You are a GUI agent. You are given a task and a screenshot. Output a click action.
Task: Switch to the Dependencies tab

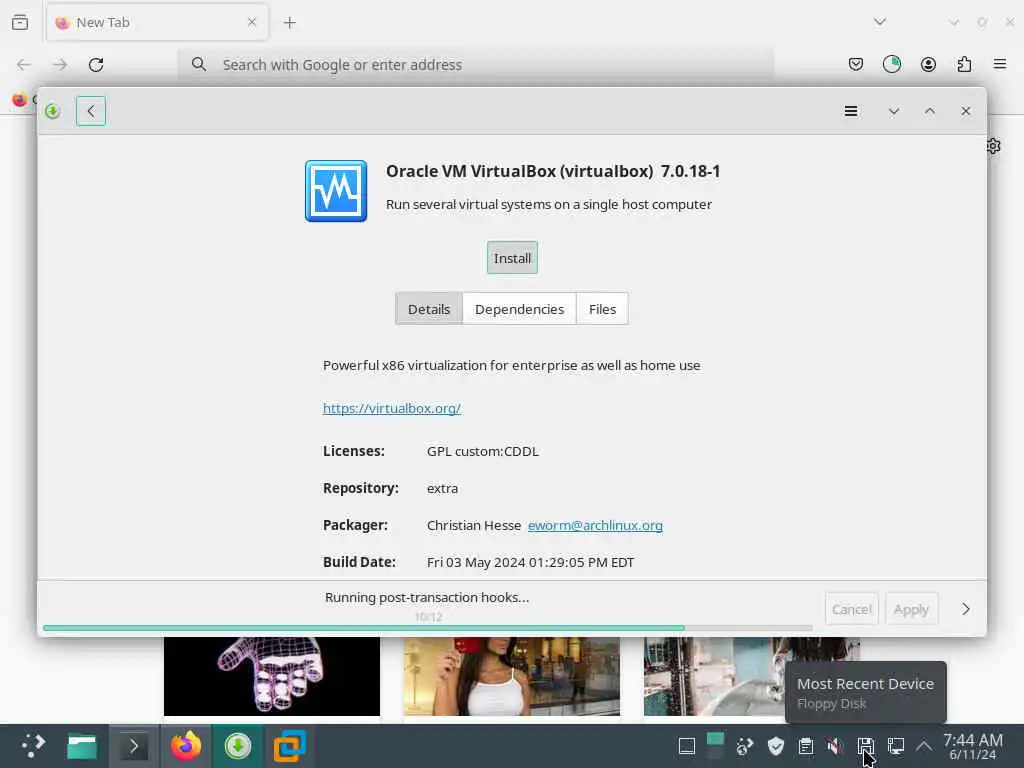point(519,309)
